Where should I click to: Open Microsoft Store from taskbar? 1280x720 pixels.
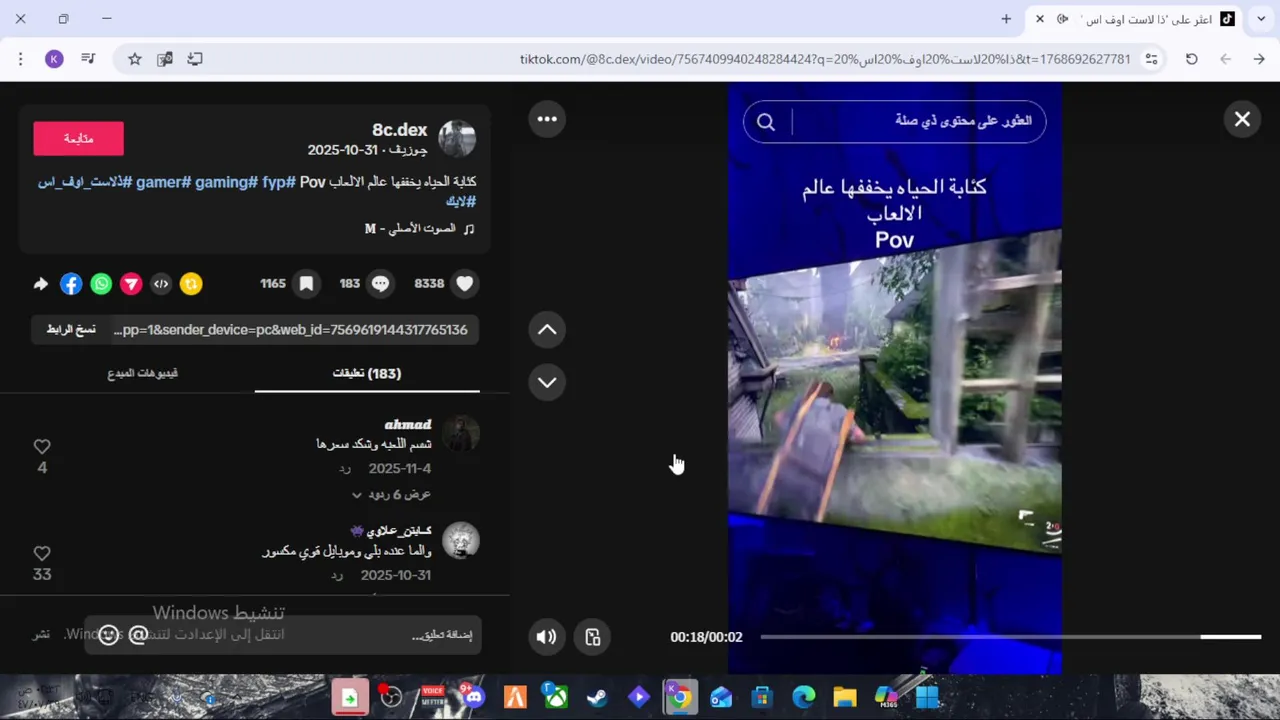762,697
